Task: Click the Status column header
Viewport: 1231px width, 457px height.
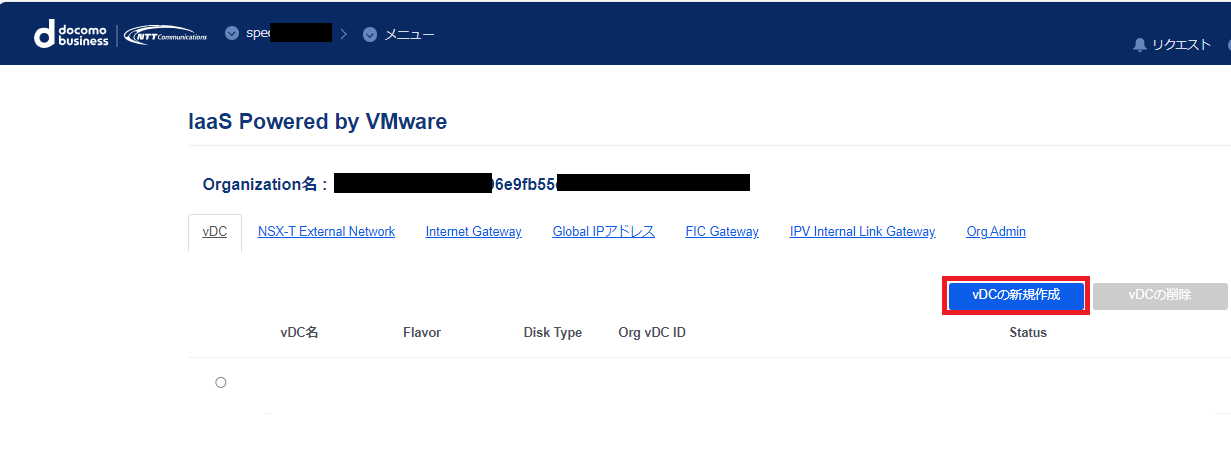Action: pyautogui.click(x=1028, y=332)
